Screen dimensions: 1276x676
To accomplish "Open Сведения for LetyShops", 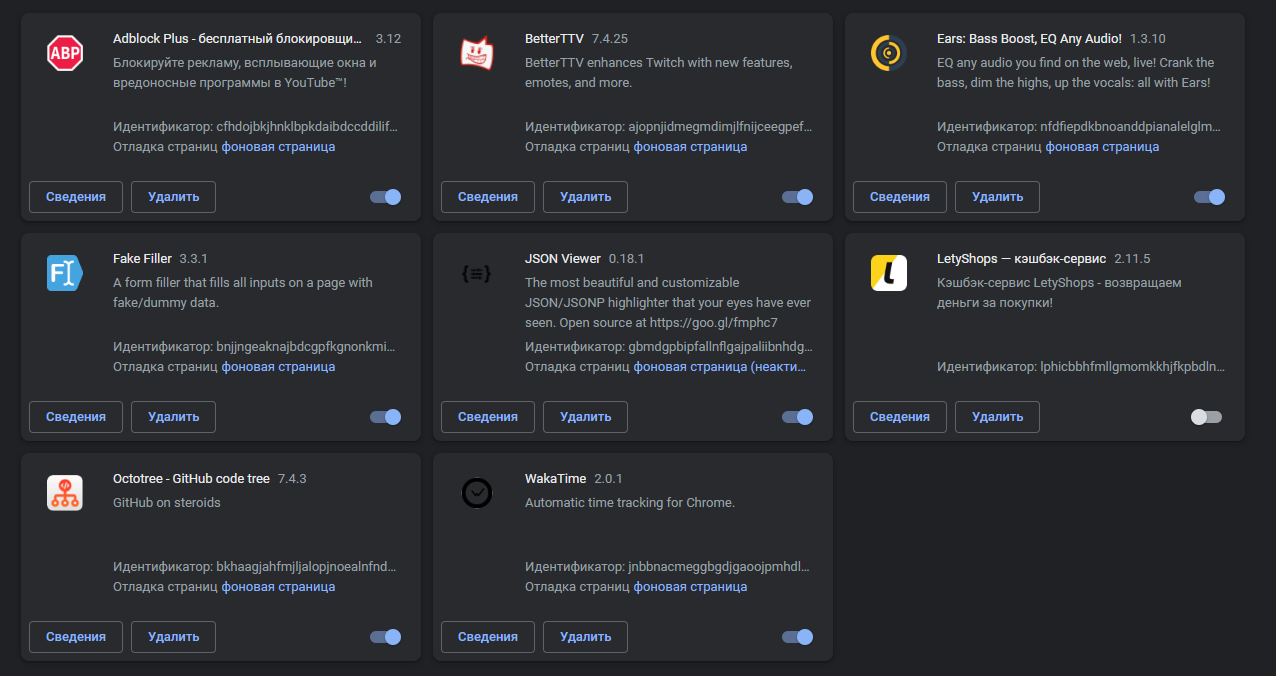I will 899,417.
